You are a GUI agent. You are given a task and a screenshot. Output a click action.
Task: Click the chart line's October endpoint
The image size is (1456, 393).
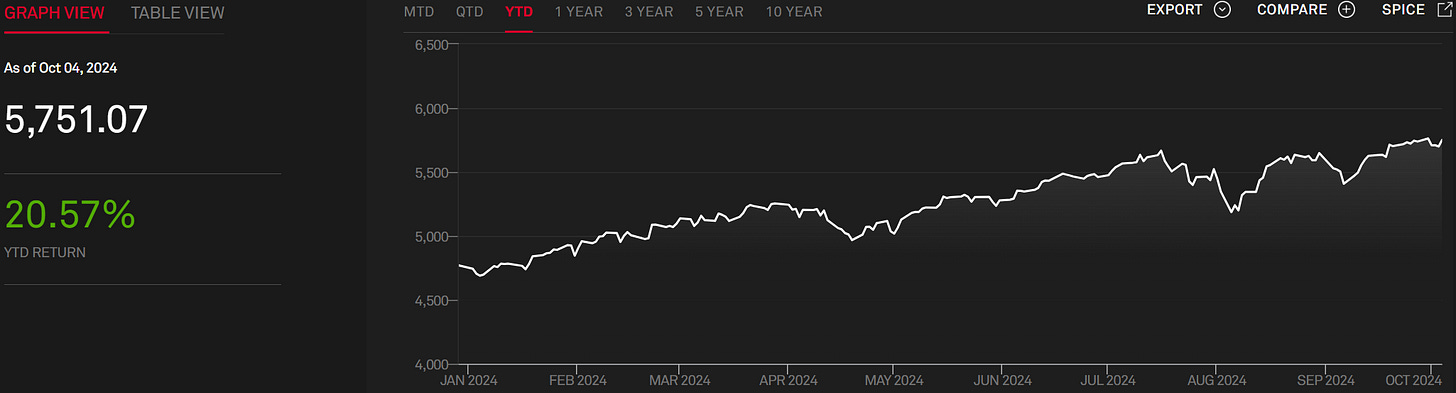(1441, 139)
